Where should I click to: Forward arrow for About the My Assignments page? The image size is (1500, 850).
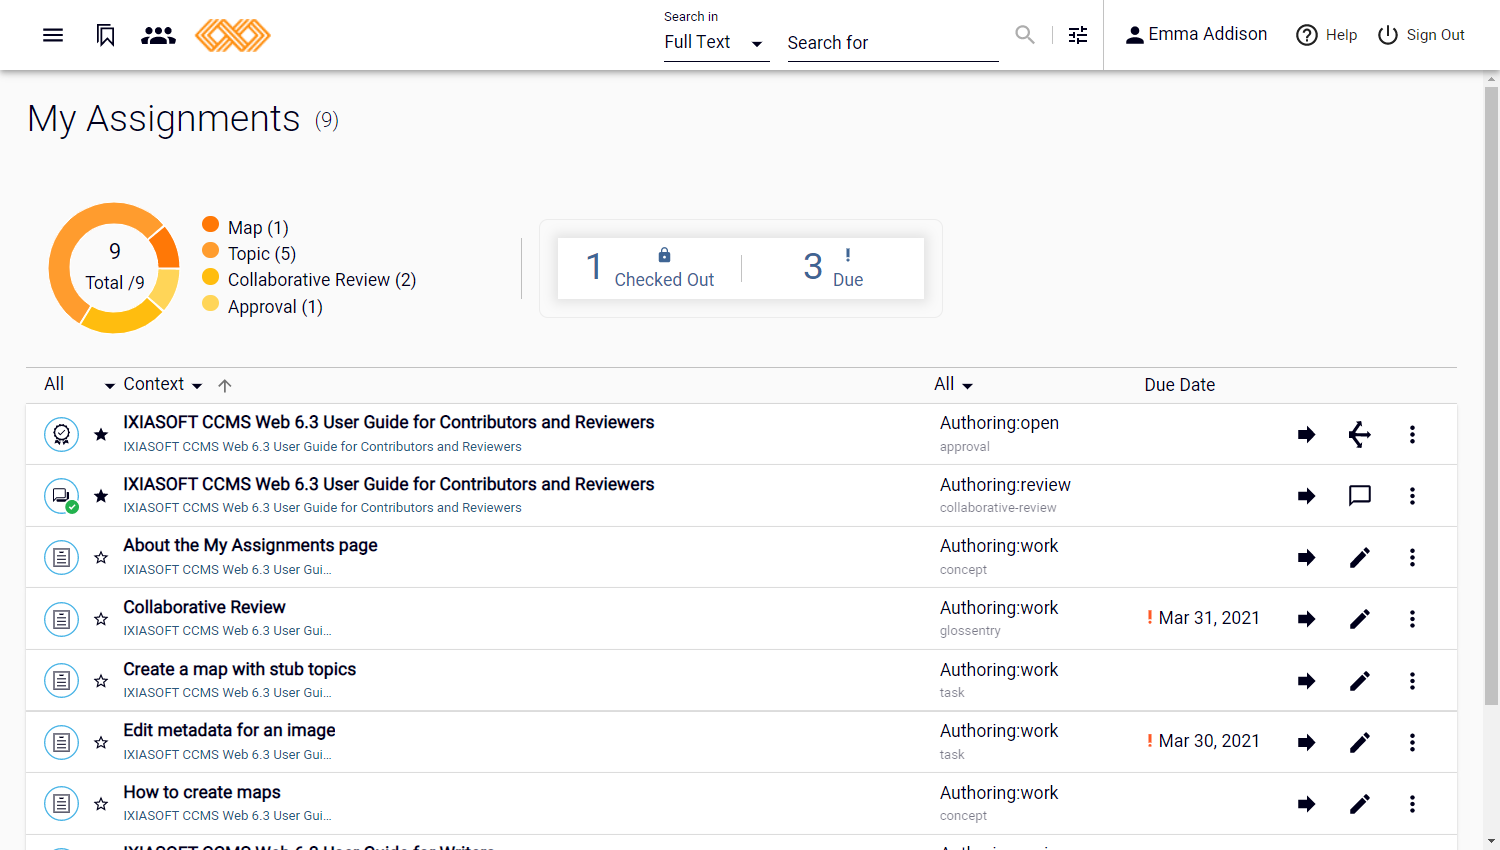tap(1306, 557)
